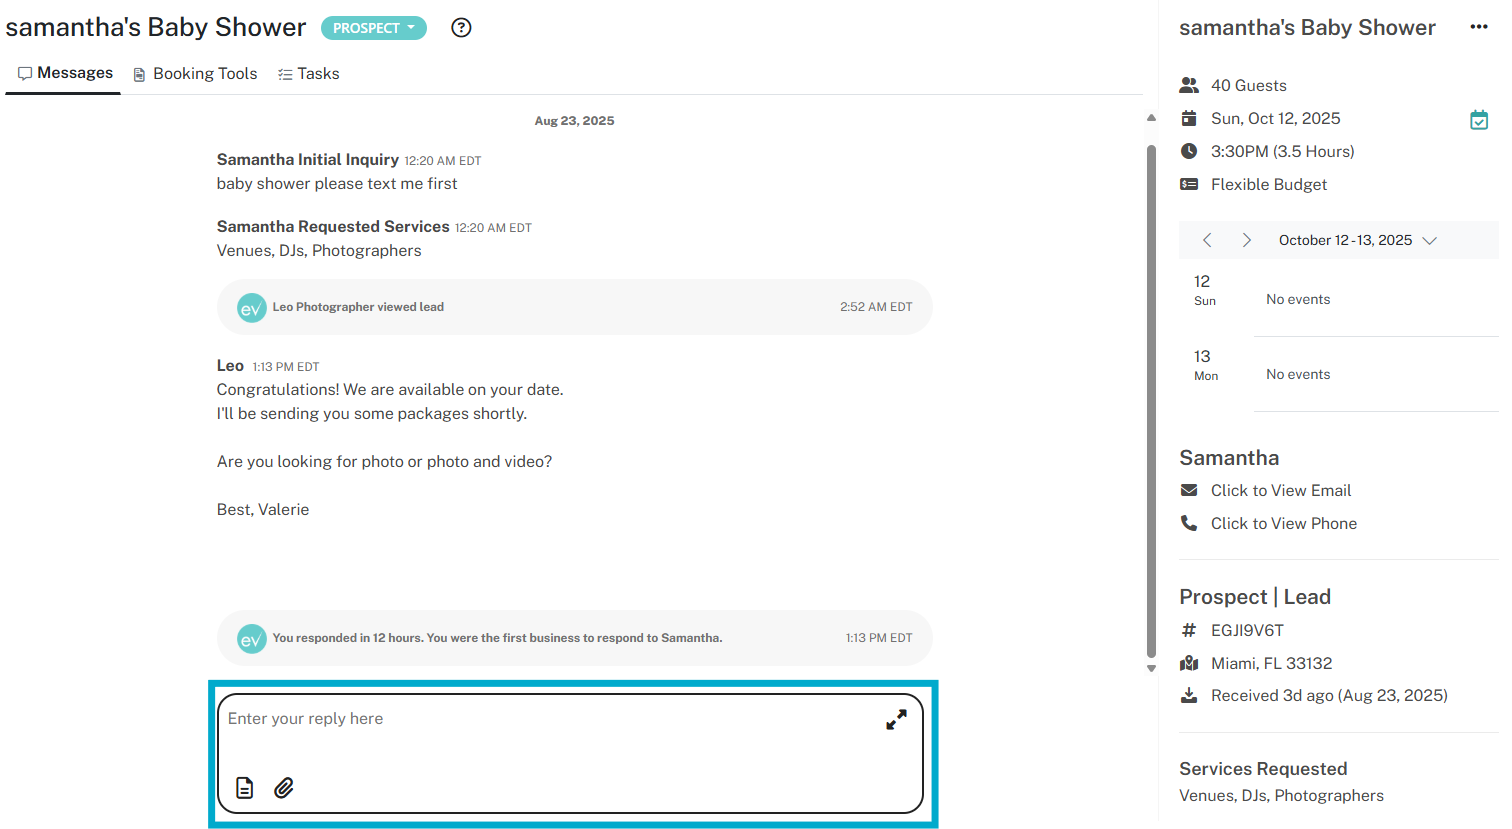Go to previous dates in calendar

tap(1207, 240)
